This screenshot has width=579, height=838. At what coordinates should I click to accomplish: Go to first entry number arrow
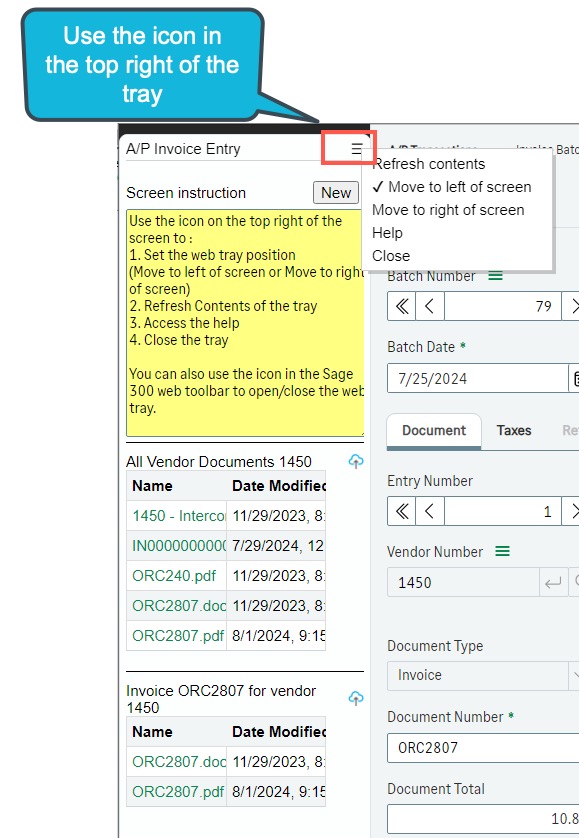402,511
